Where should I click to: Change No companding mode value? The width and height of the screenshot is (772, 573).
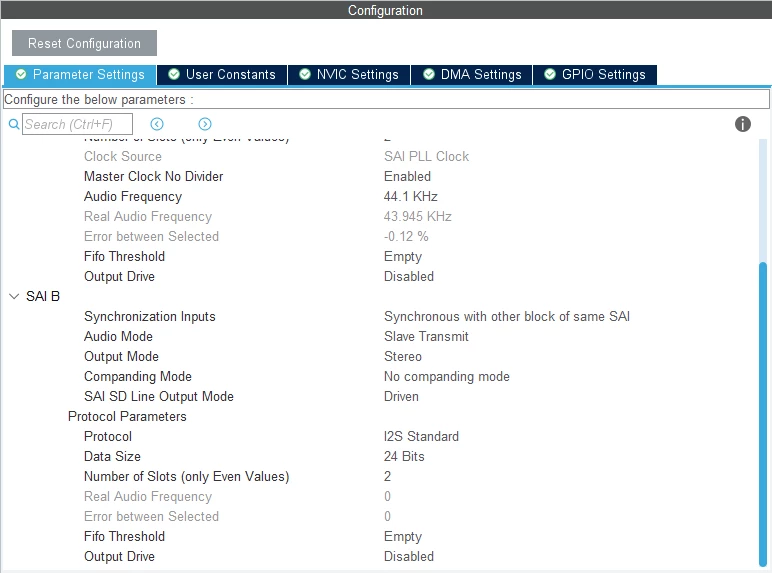(447, 377)
